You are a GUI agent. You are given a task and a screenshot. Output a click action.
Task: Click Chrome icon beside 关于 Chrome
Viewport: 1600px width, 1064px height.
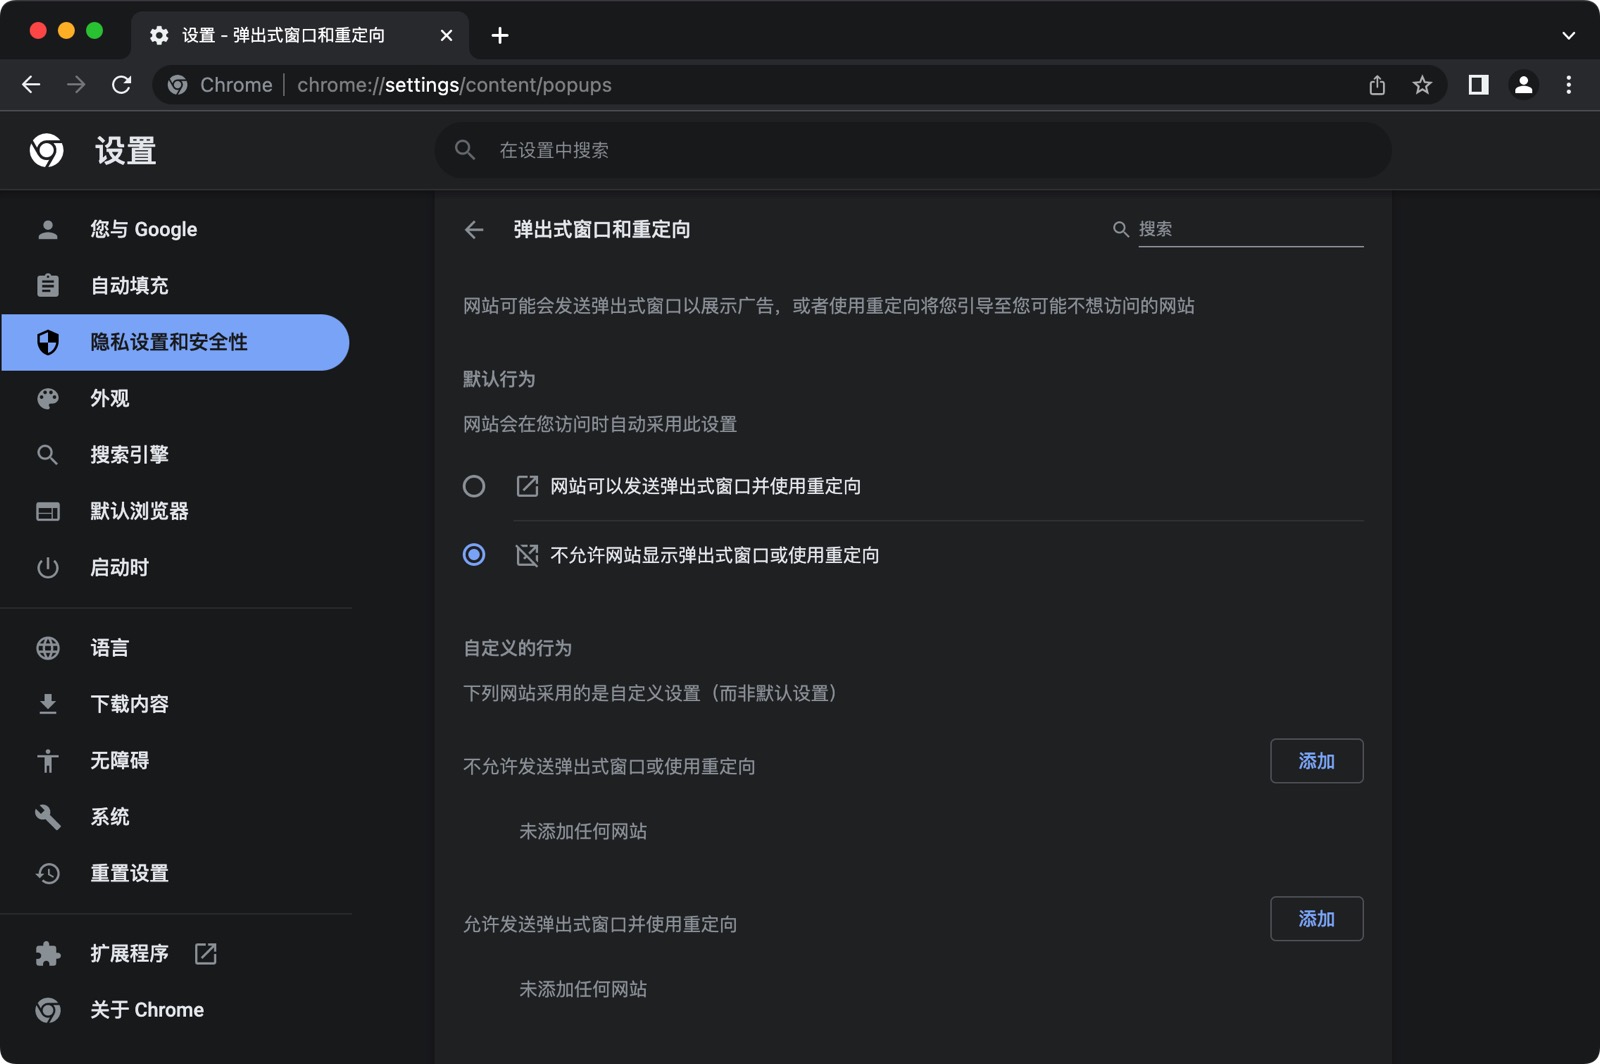coord(47,1010)
